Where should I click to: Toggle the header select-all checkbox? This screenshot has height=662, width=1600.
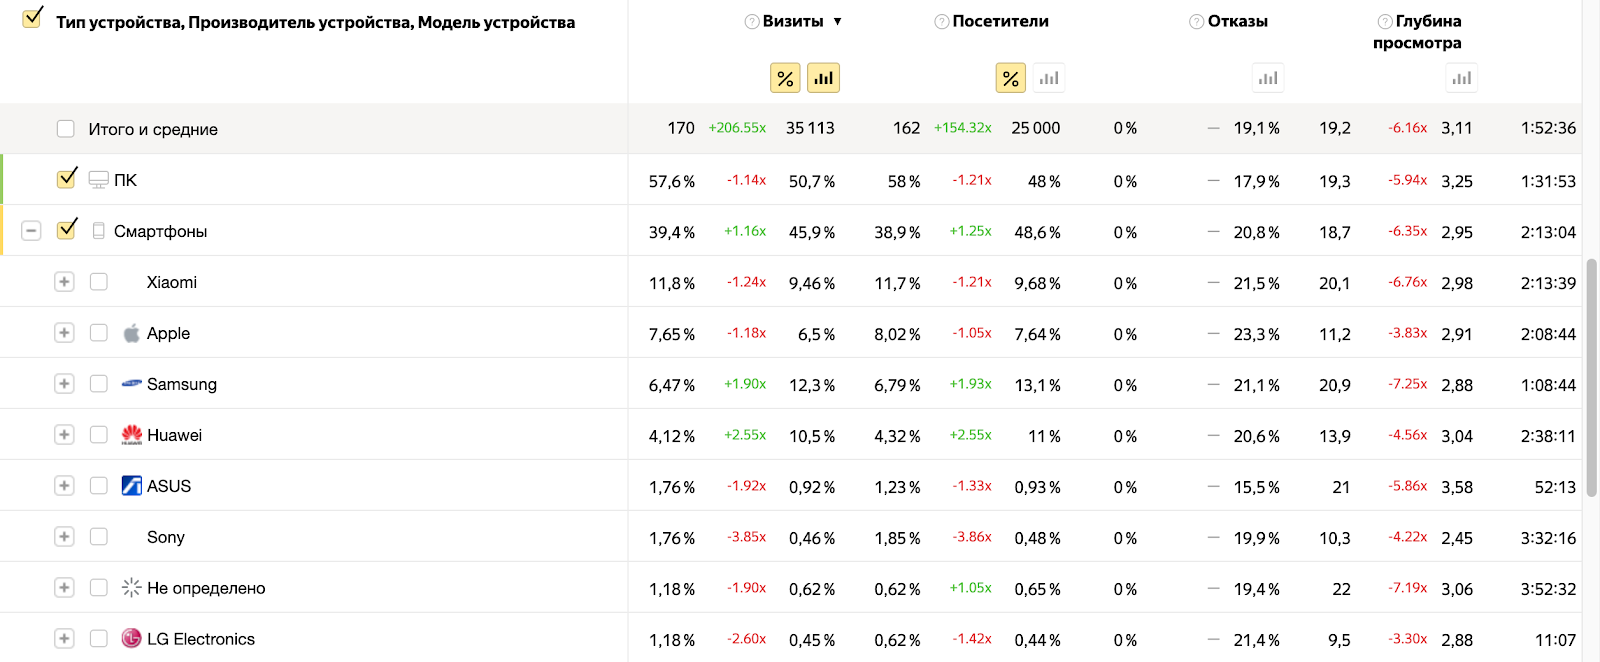(32, 18)
